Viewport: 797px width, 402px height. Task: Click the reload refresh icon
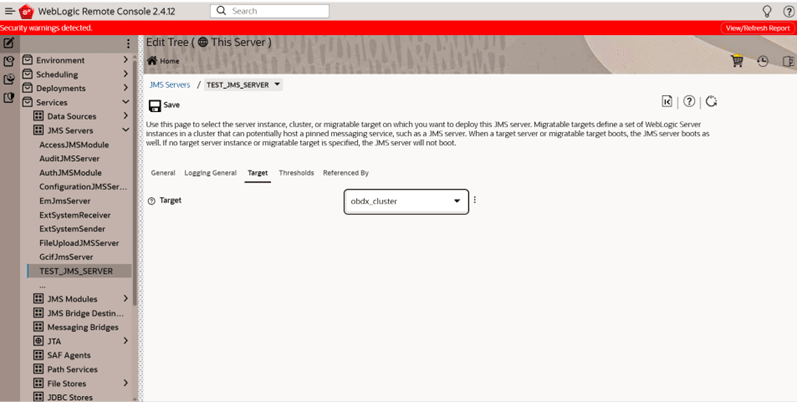coord(711,101)
